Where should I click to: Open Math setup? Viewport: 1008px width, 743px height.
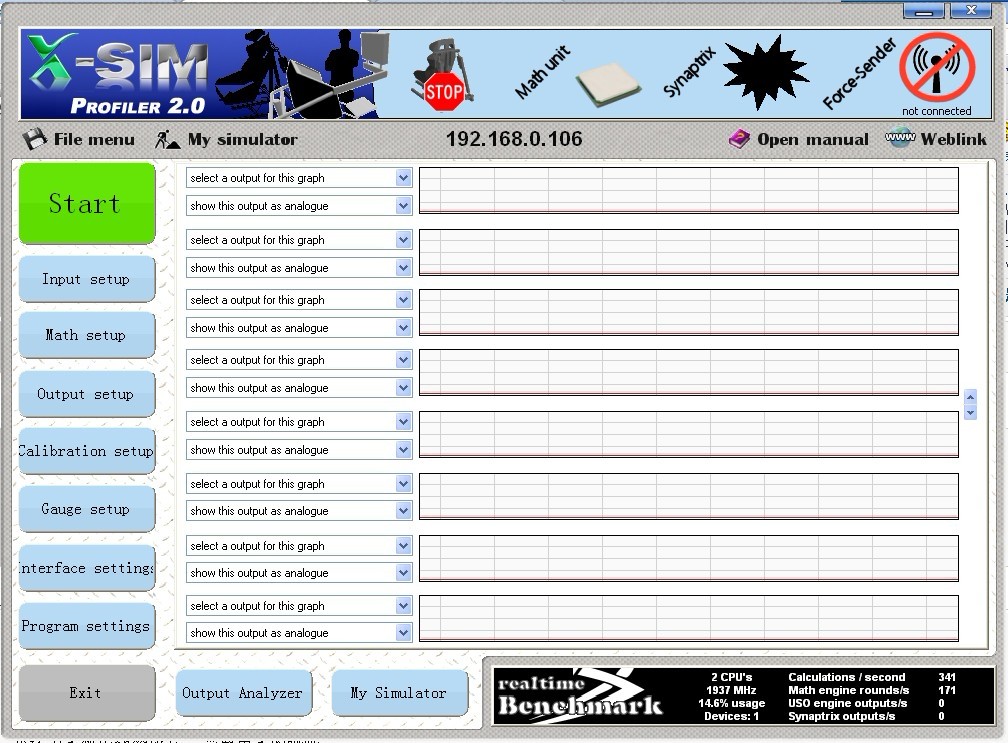(87, 335)
